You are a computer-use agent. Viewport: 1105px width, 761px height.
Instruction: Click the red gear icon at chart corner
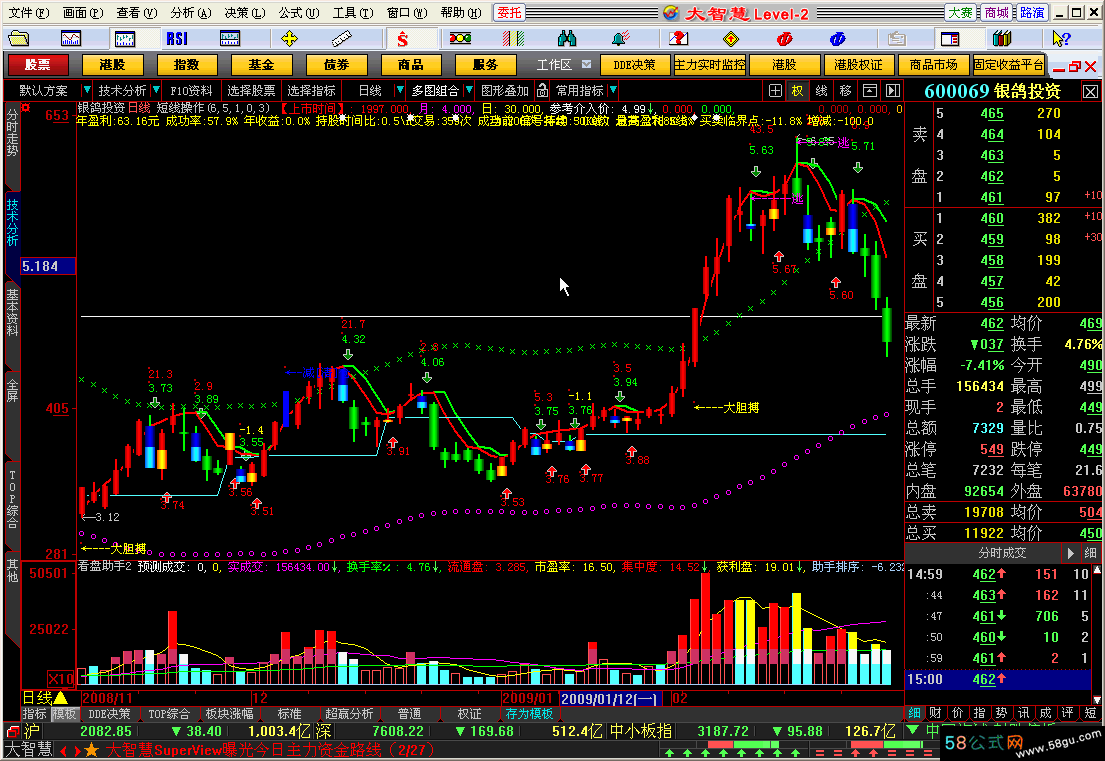pyautogui.click(x=26, y=108)
